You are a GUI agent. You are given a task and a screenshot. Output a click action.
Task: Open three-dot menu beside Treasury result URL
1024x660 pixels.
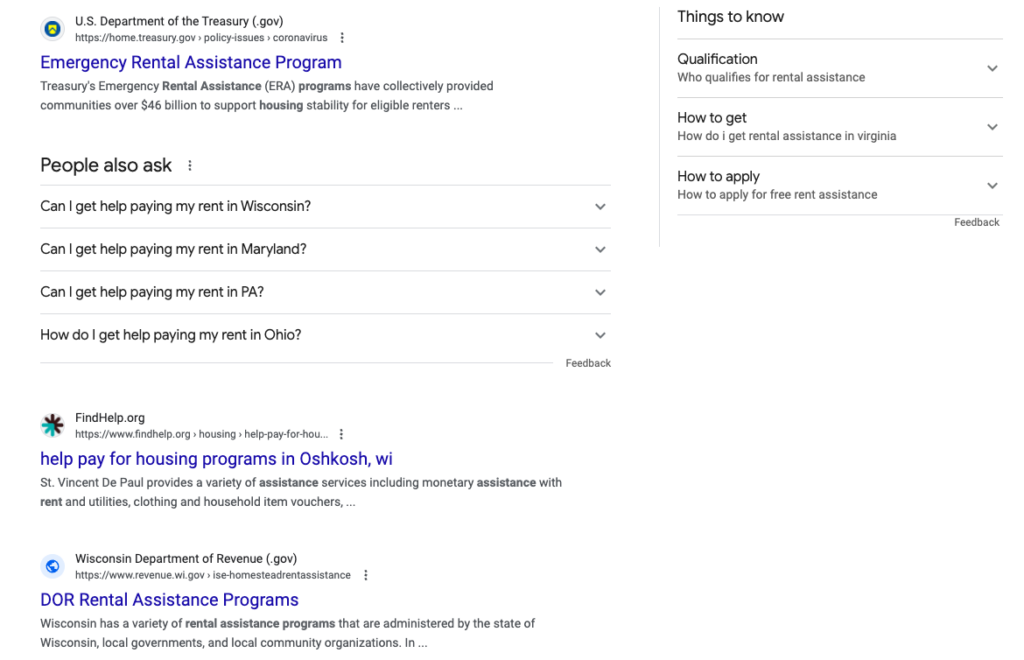coord(342,38)
